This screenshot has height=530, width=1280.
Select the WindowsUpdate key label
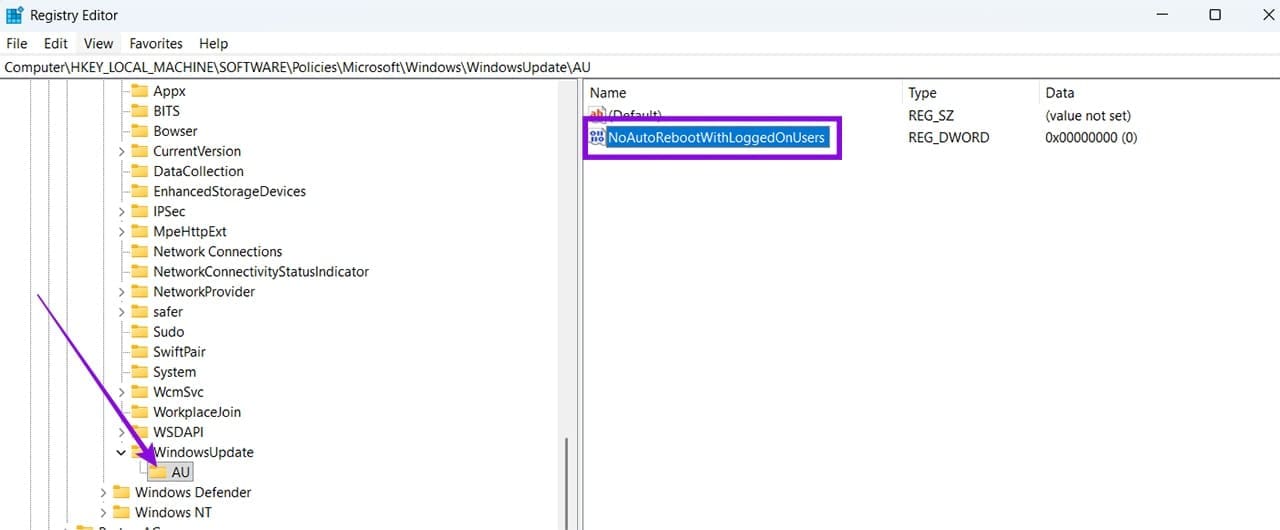[203, 452]
